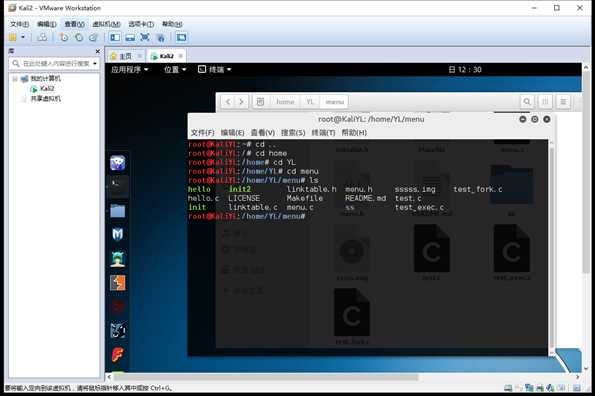Switch to Unity mode icon
This screenshot has height=396, width=595.
coord(161,37)
